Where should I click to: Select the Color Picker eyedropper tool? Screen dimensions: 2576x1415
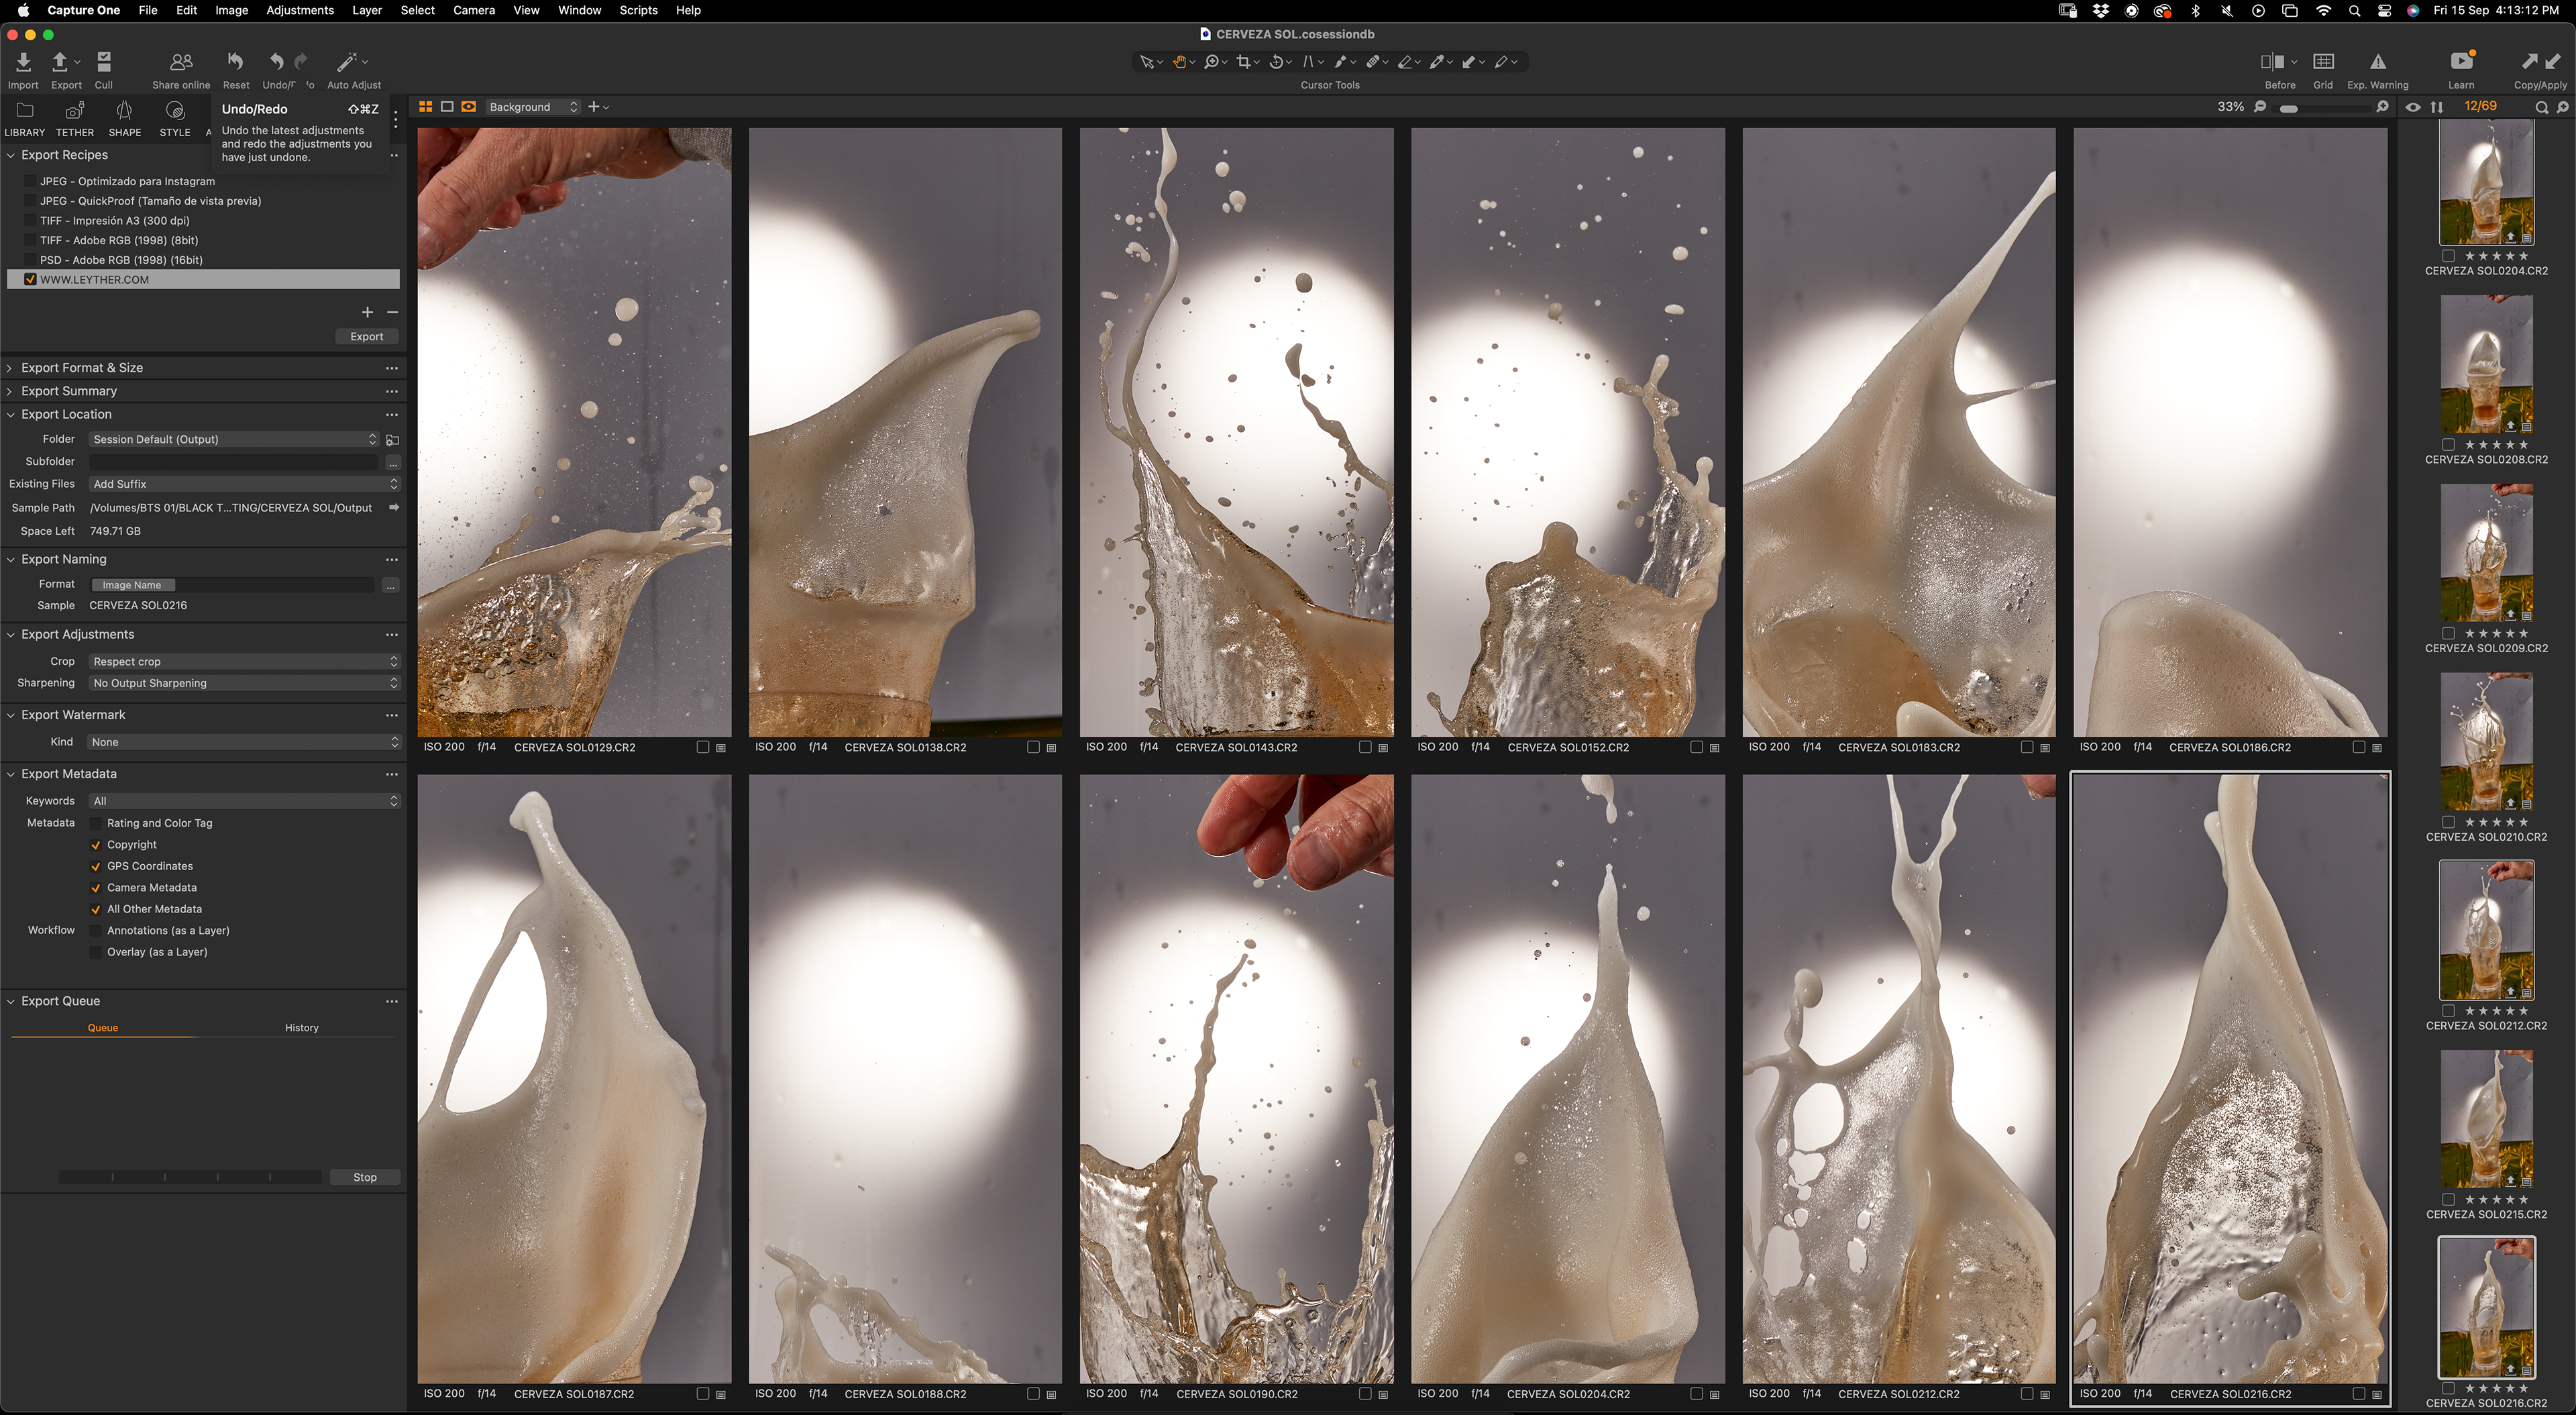click(1437, 62)
